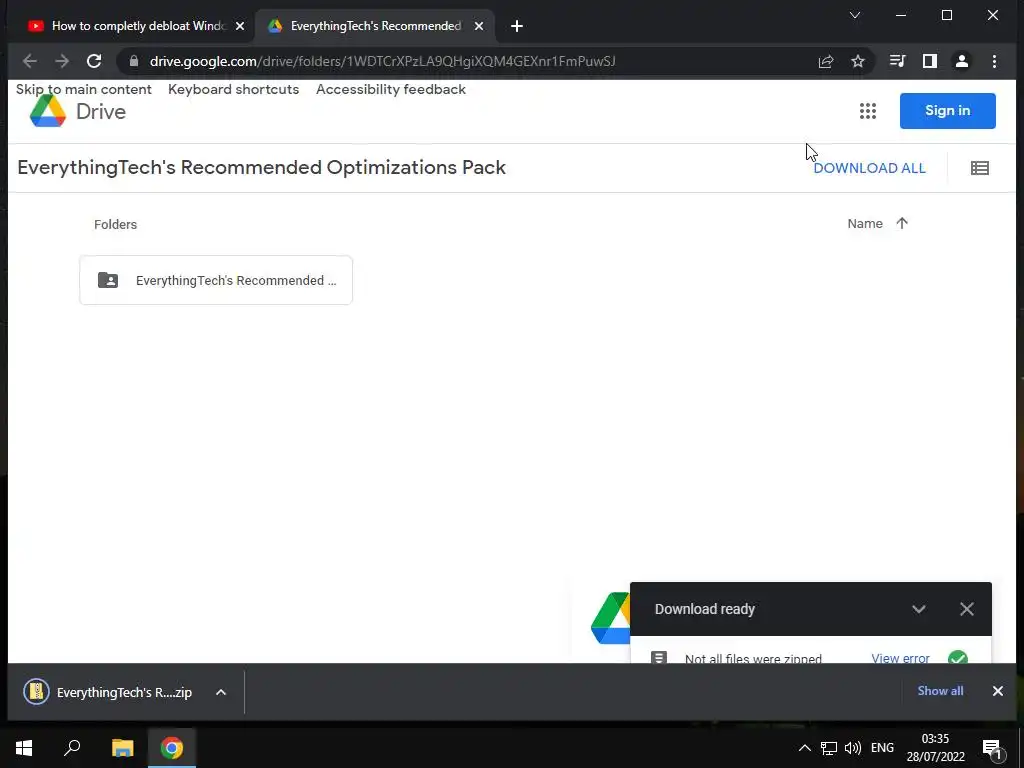Close the downloads bar

[x=997, y=691]
